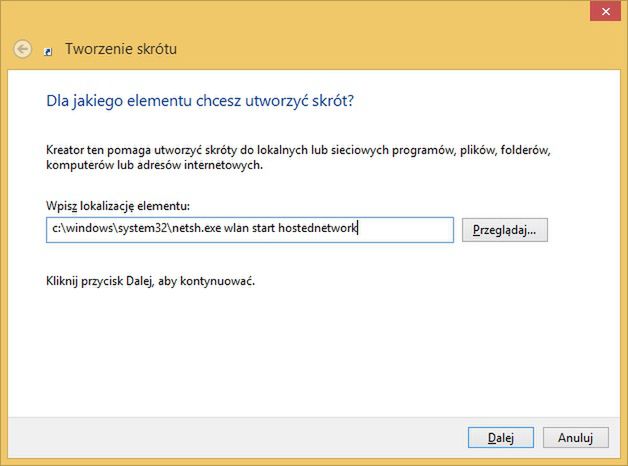The height and width of the screenshot is (466, 628).
Task: Focus the element location text field
Action: (250, 230)
